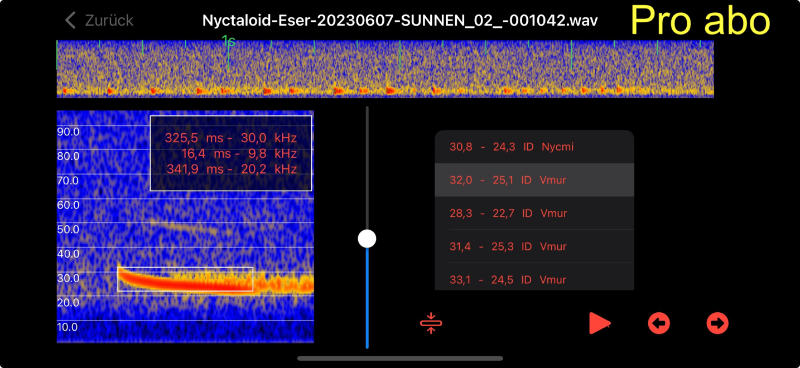Click the overview spectrogram strip
Viewport: 800px width, 368px height.
click(385, 69)
